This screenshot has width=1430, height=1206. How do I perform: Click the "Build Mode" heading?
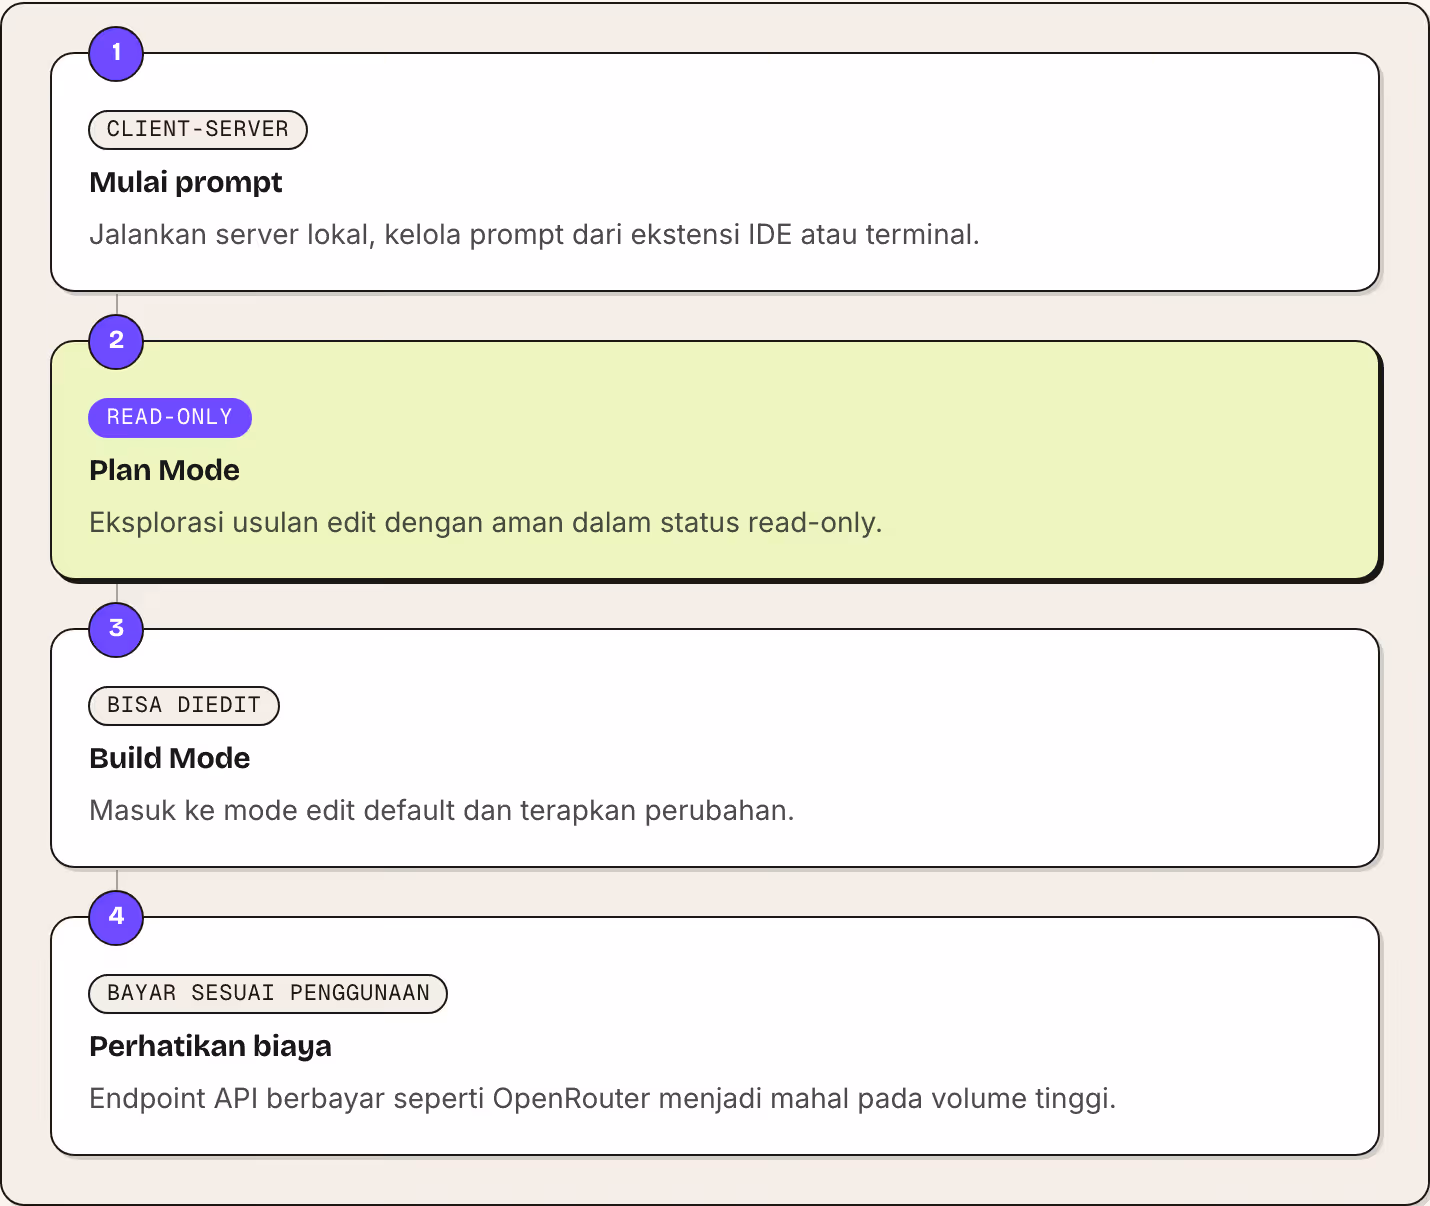point(169,758)
